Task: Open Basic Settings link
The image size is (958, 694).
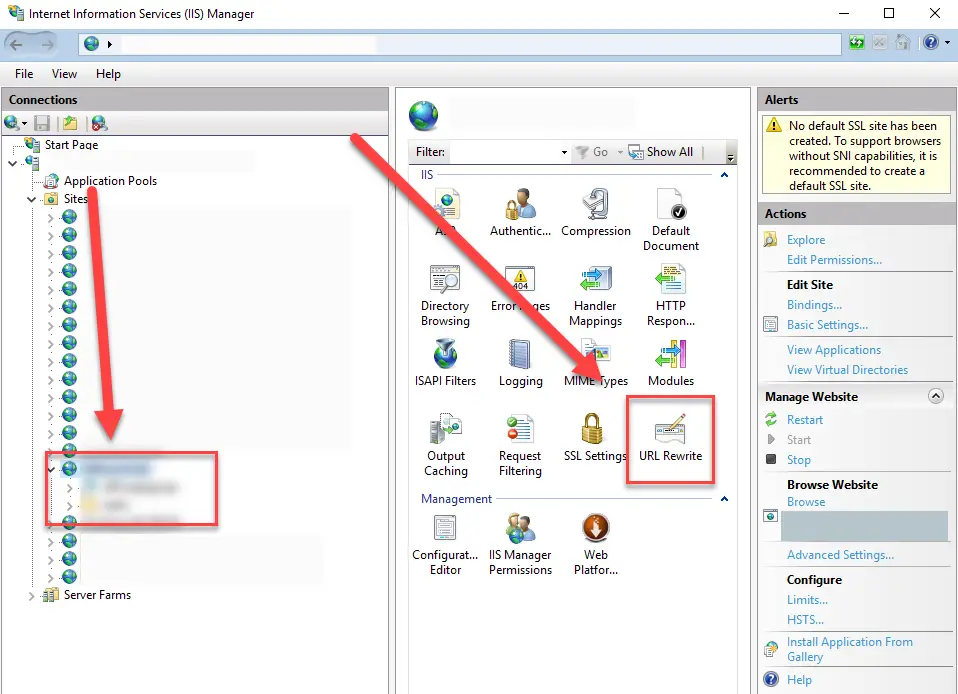Action: 827,325
